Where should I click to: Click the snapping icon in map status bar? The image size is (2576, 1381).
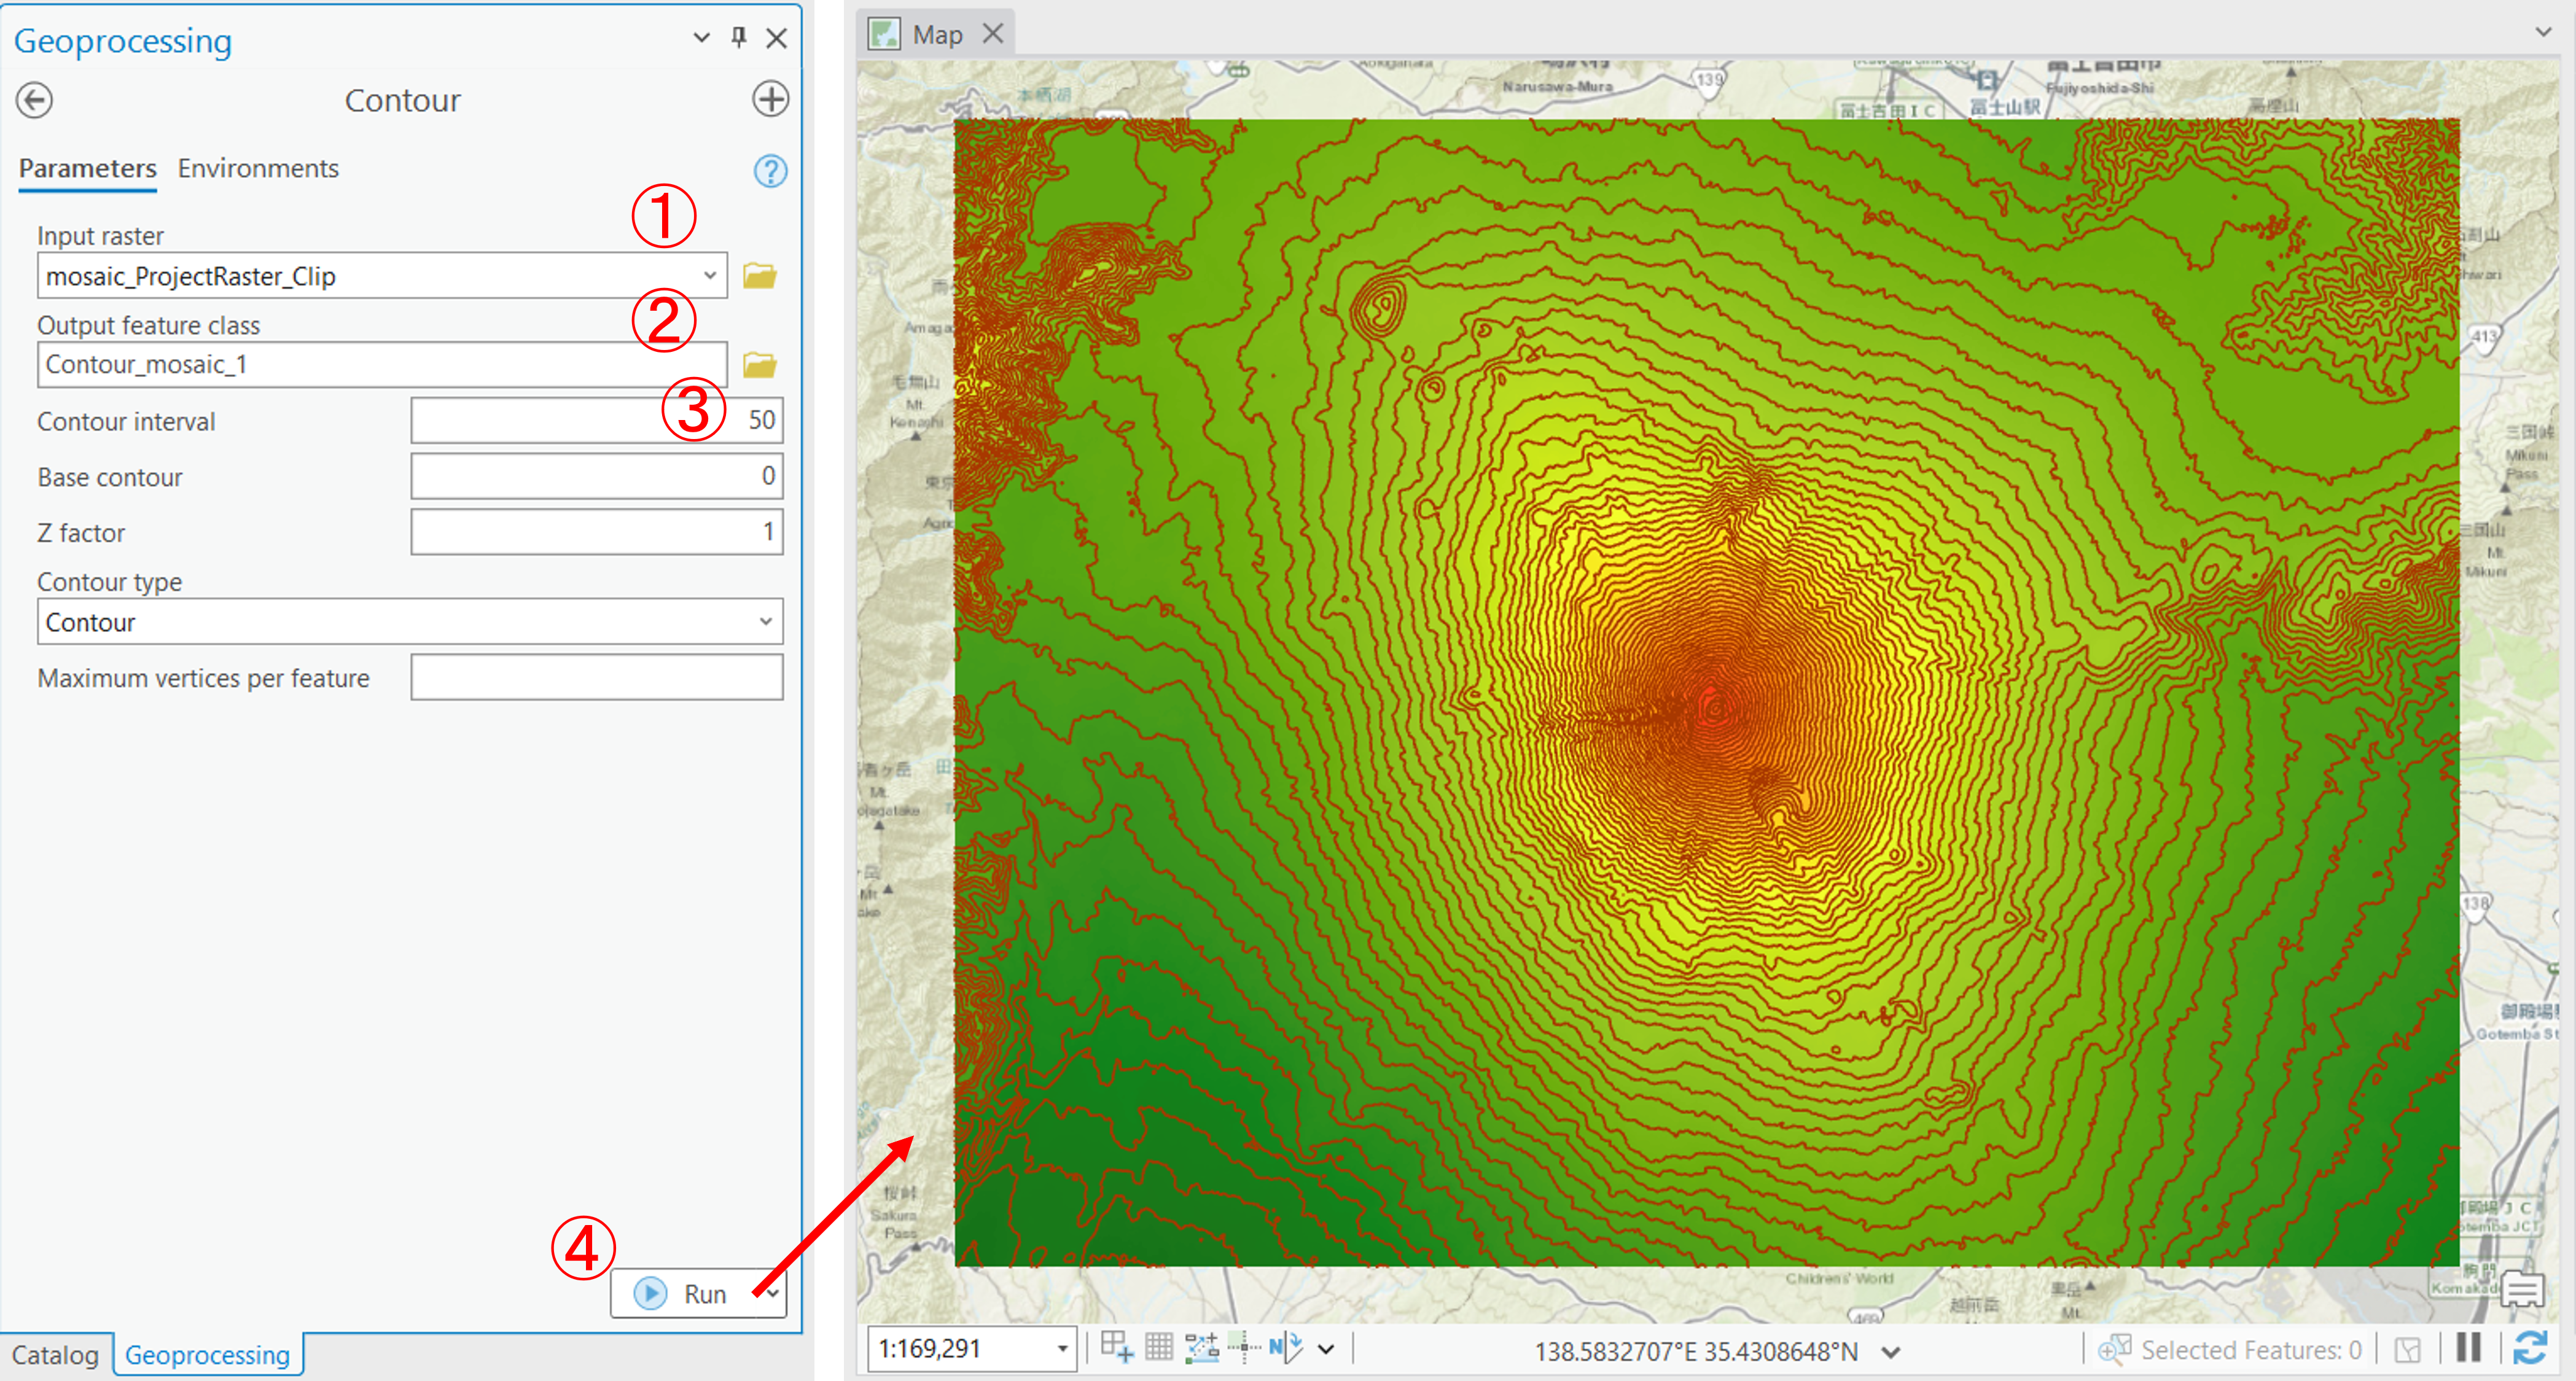(1116, 1348)
